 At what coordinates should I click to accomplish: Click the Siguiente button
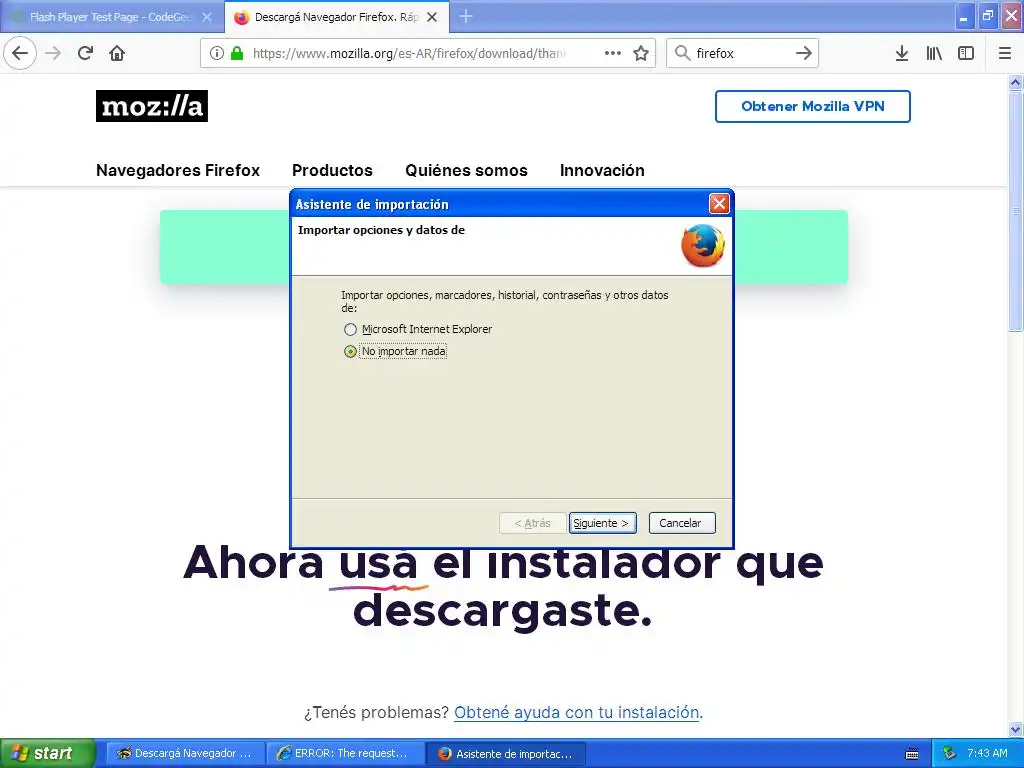coord(602,523)
